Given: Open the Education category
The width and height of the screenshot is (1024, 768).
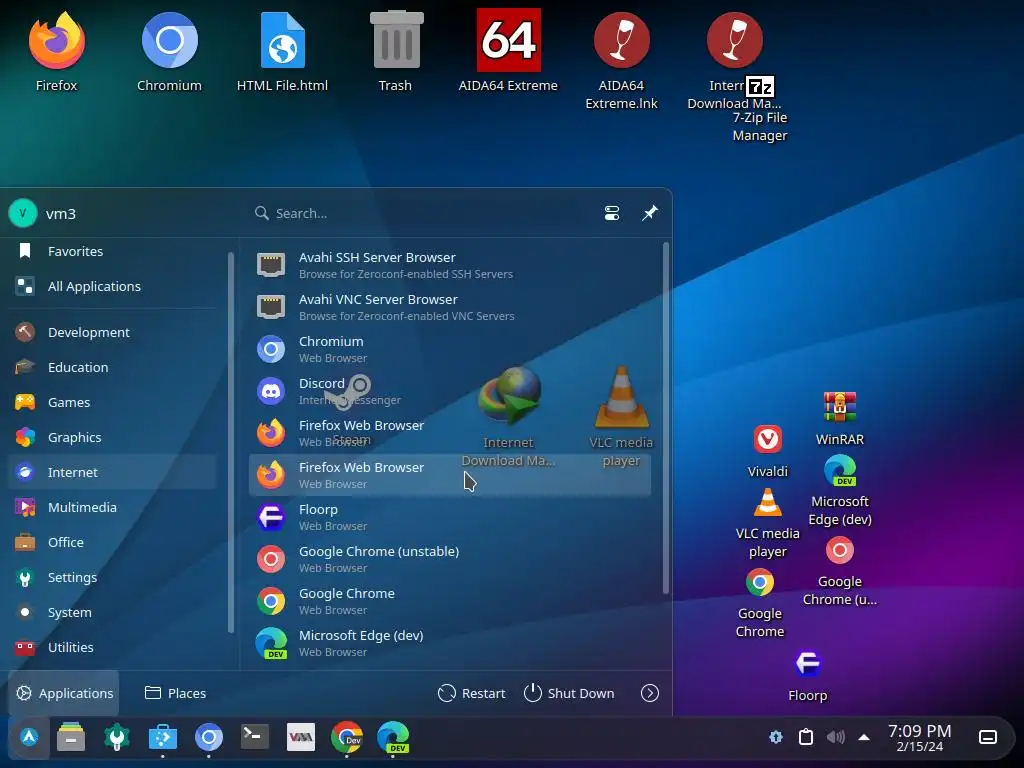Looking at the screenshot, I should point(112,367).
